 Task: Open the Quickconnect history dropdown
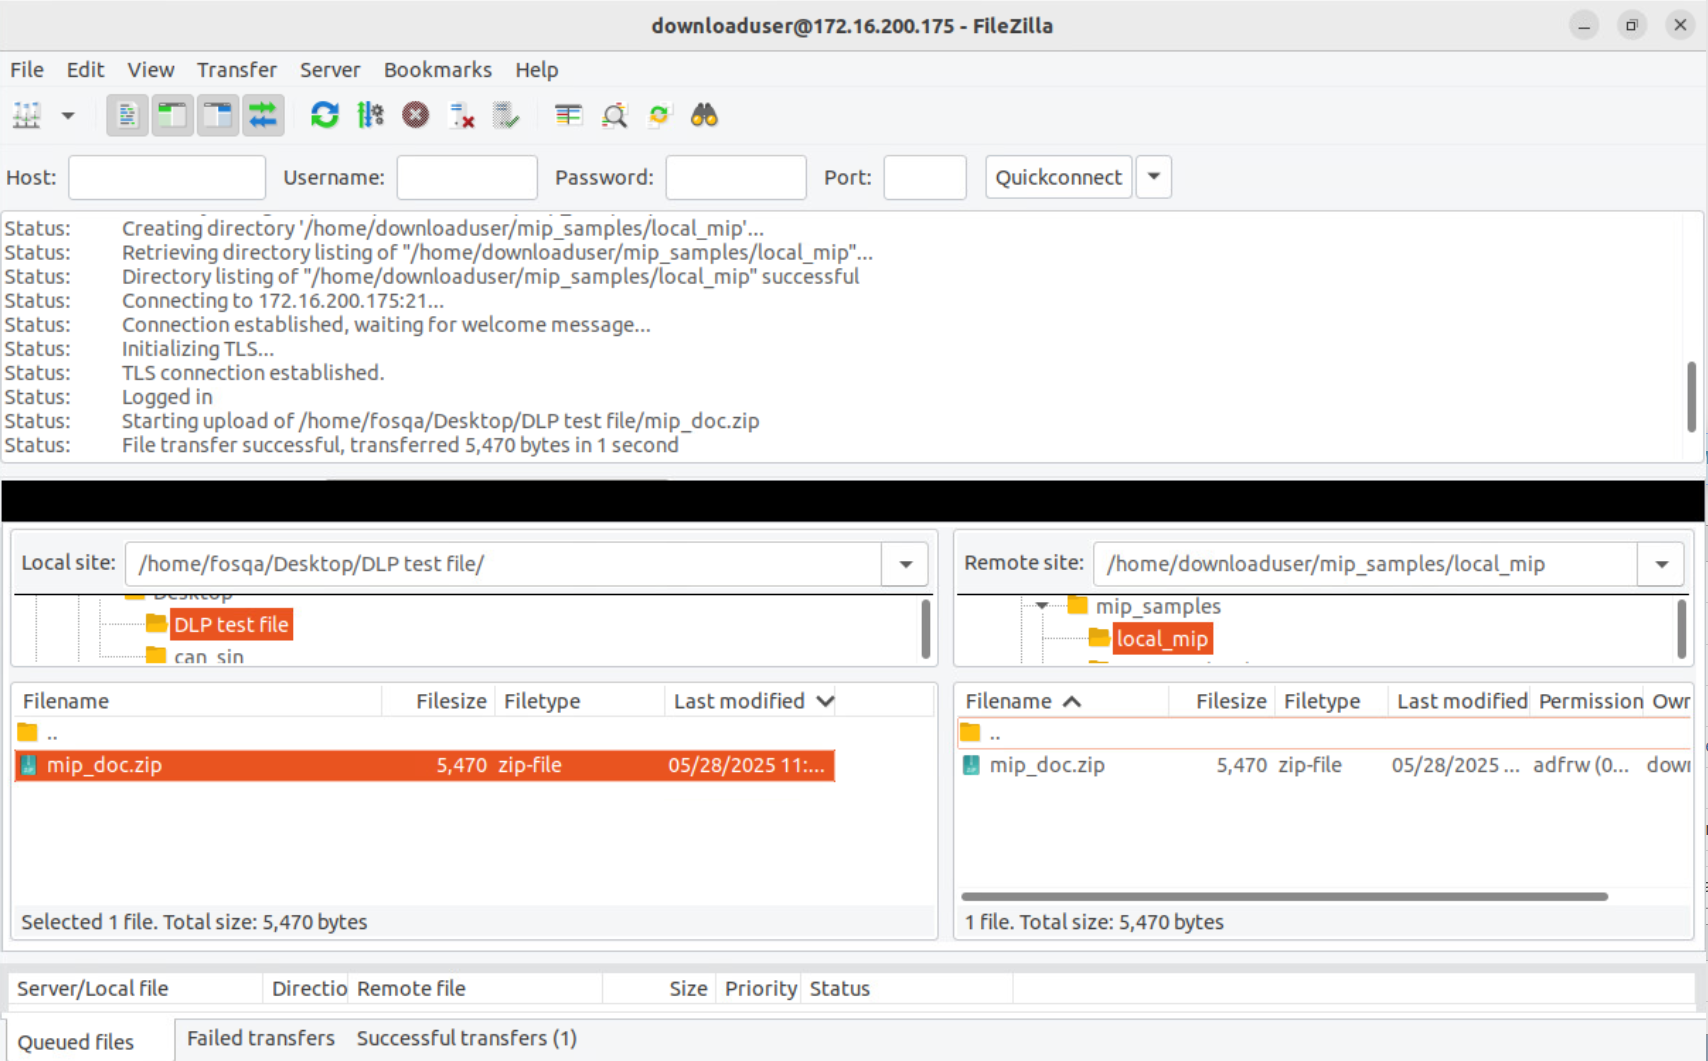[1154, 177]
